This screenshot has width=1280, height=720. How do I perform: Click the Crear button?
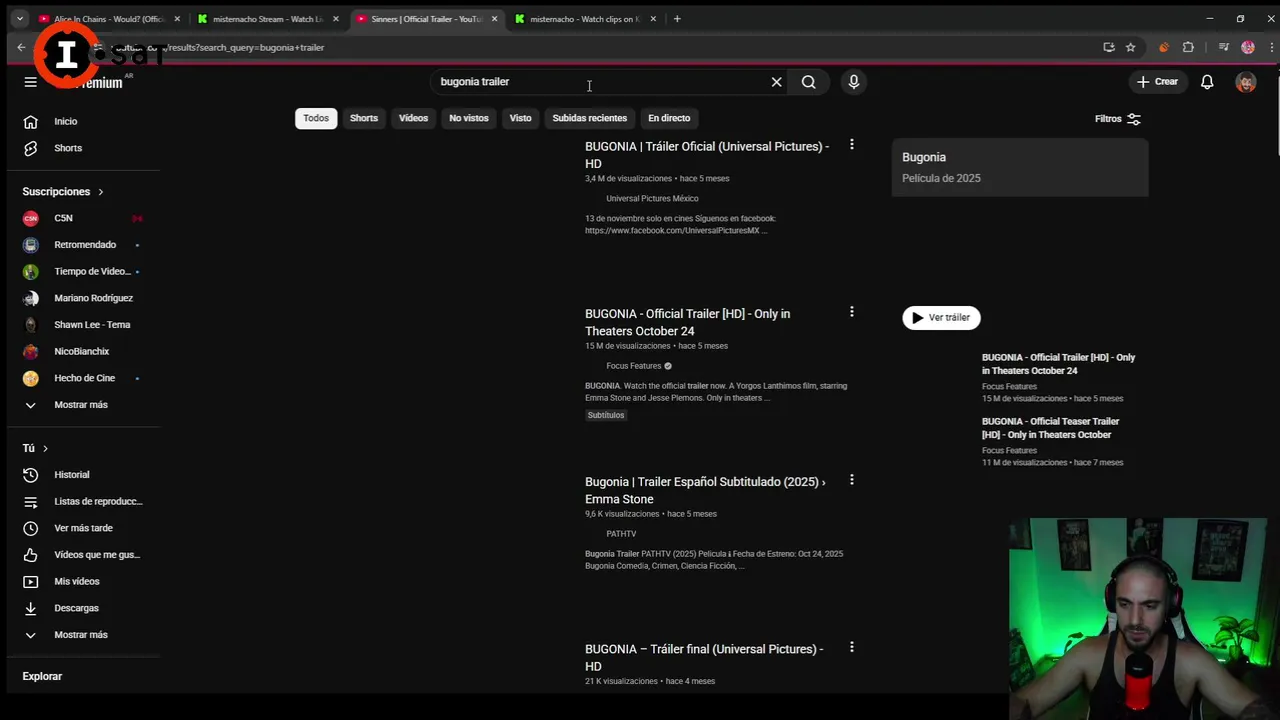pyautogui.click(x=1158, y=82)
